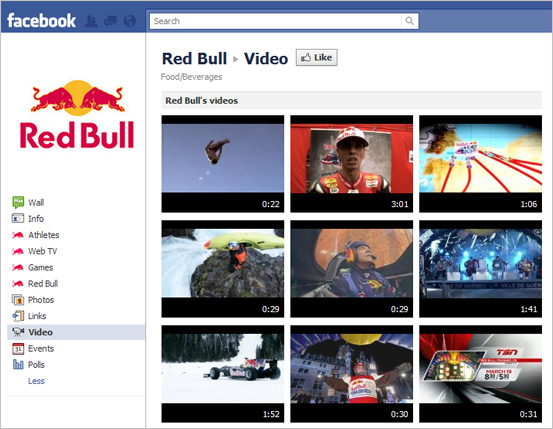The width and height of the screenshot is (553, 429).
Task: Click the Food/Beverages category text
Action: click(191, 77)
